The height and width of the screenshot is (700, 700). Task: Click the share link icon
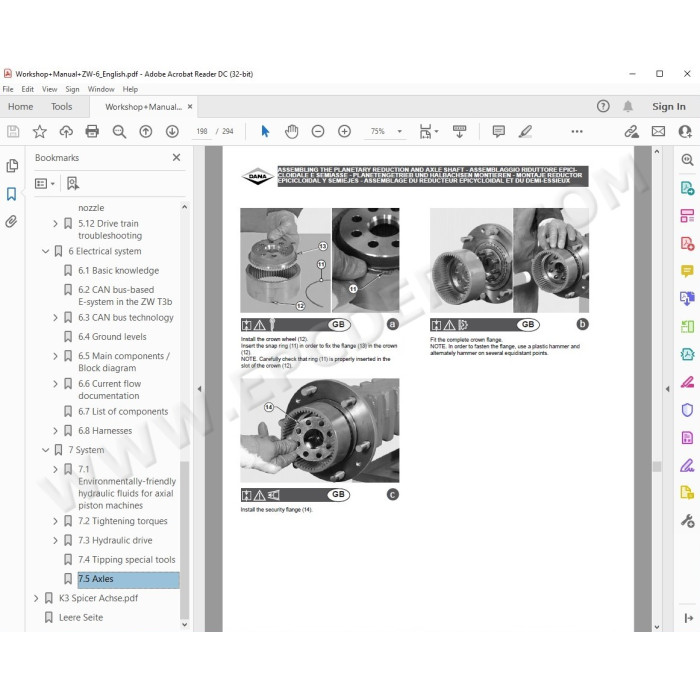pyautogui.click(x=631, y=131)
